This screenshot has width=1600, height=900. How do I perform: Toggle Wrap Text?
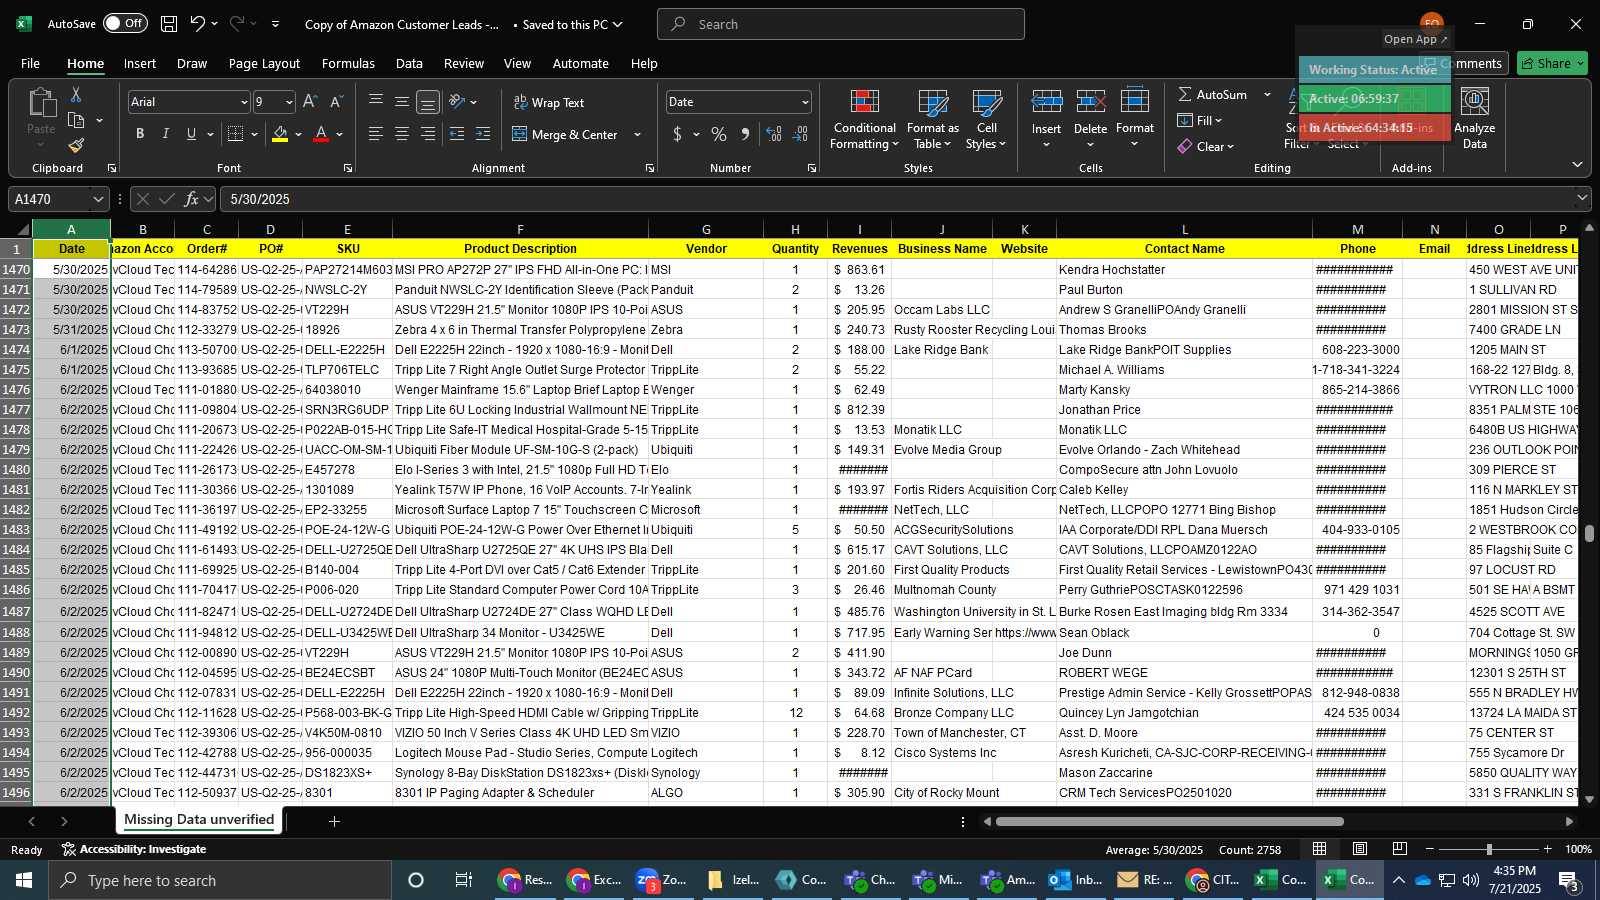click(x=549, y=102)
